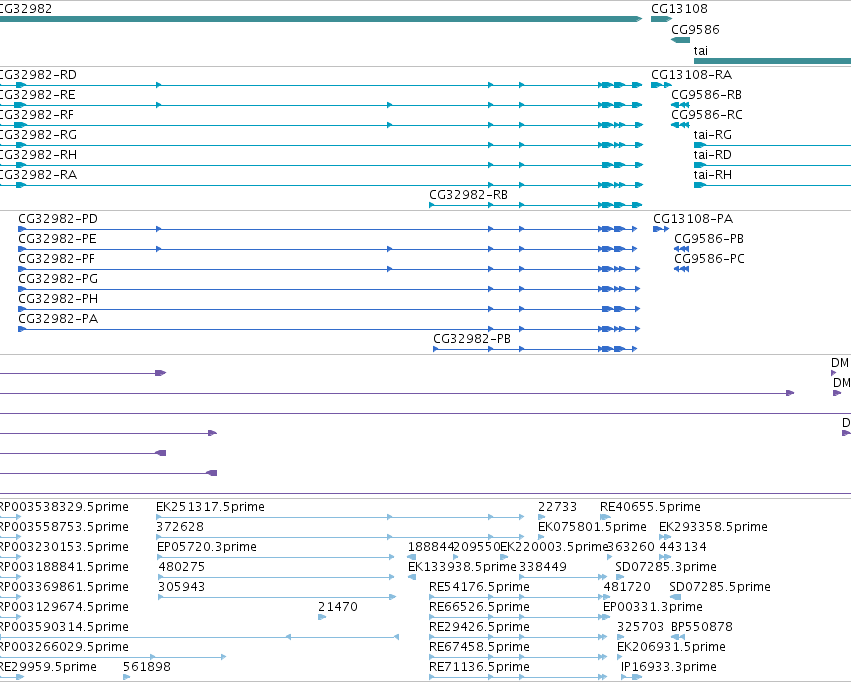Select protein CG32982-PD
This screenshot has height=682, width=851.
[58, 219]
